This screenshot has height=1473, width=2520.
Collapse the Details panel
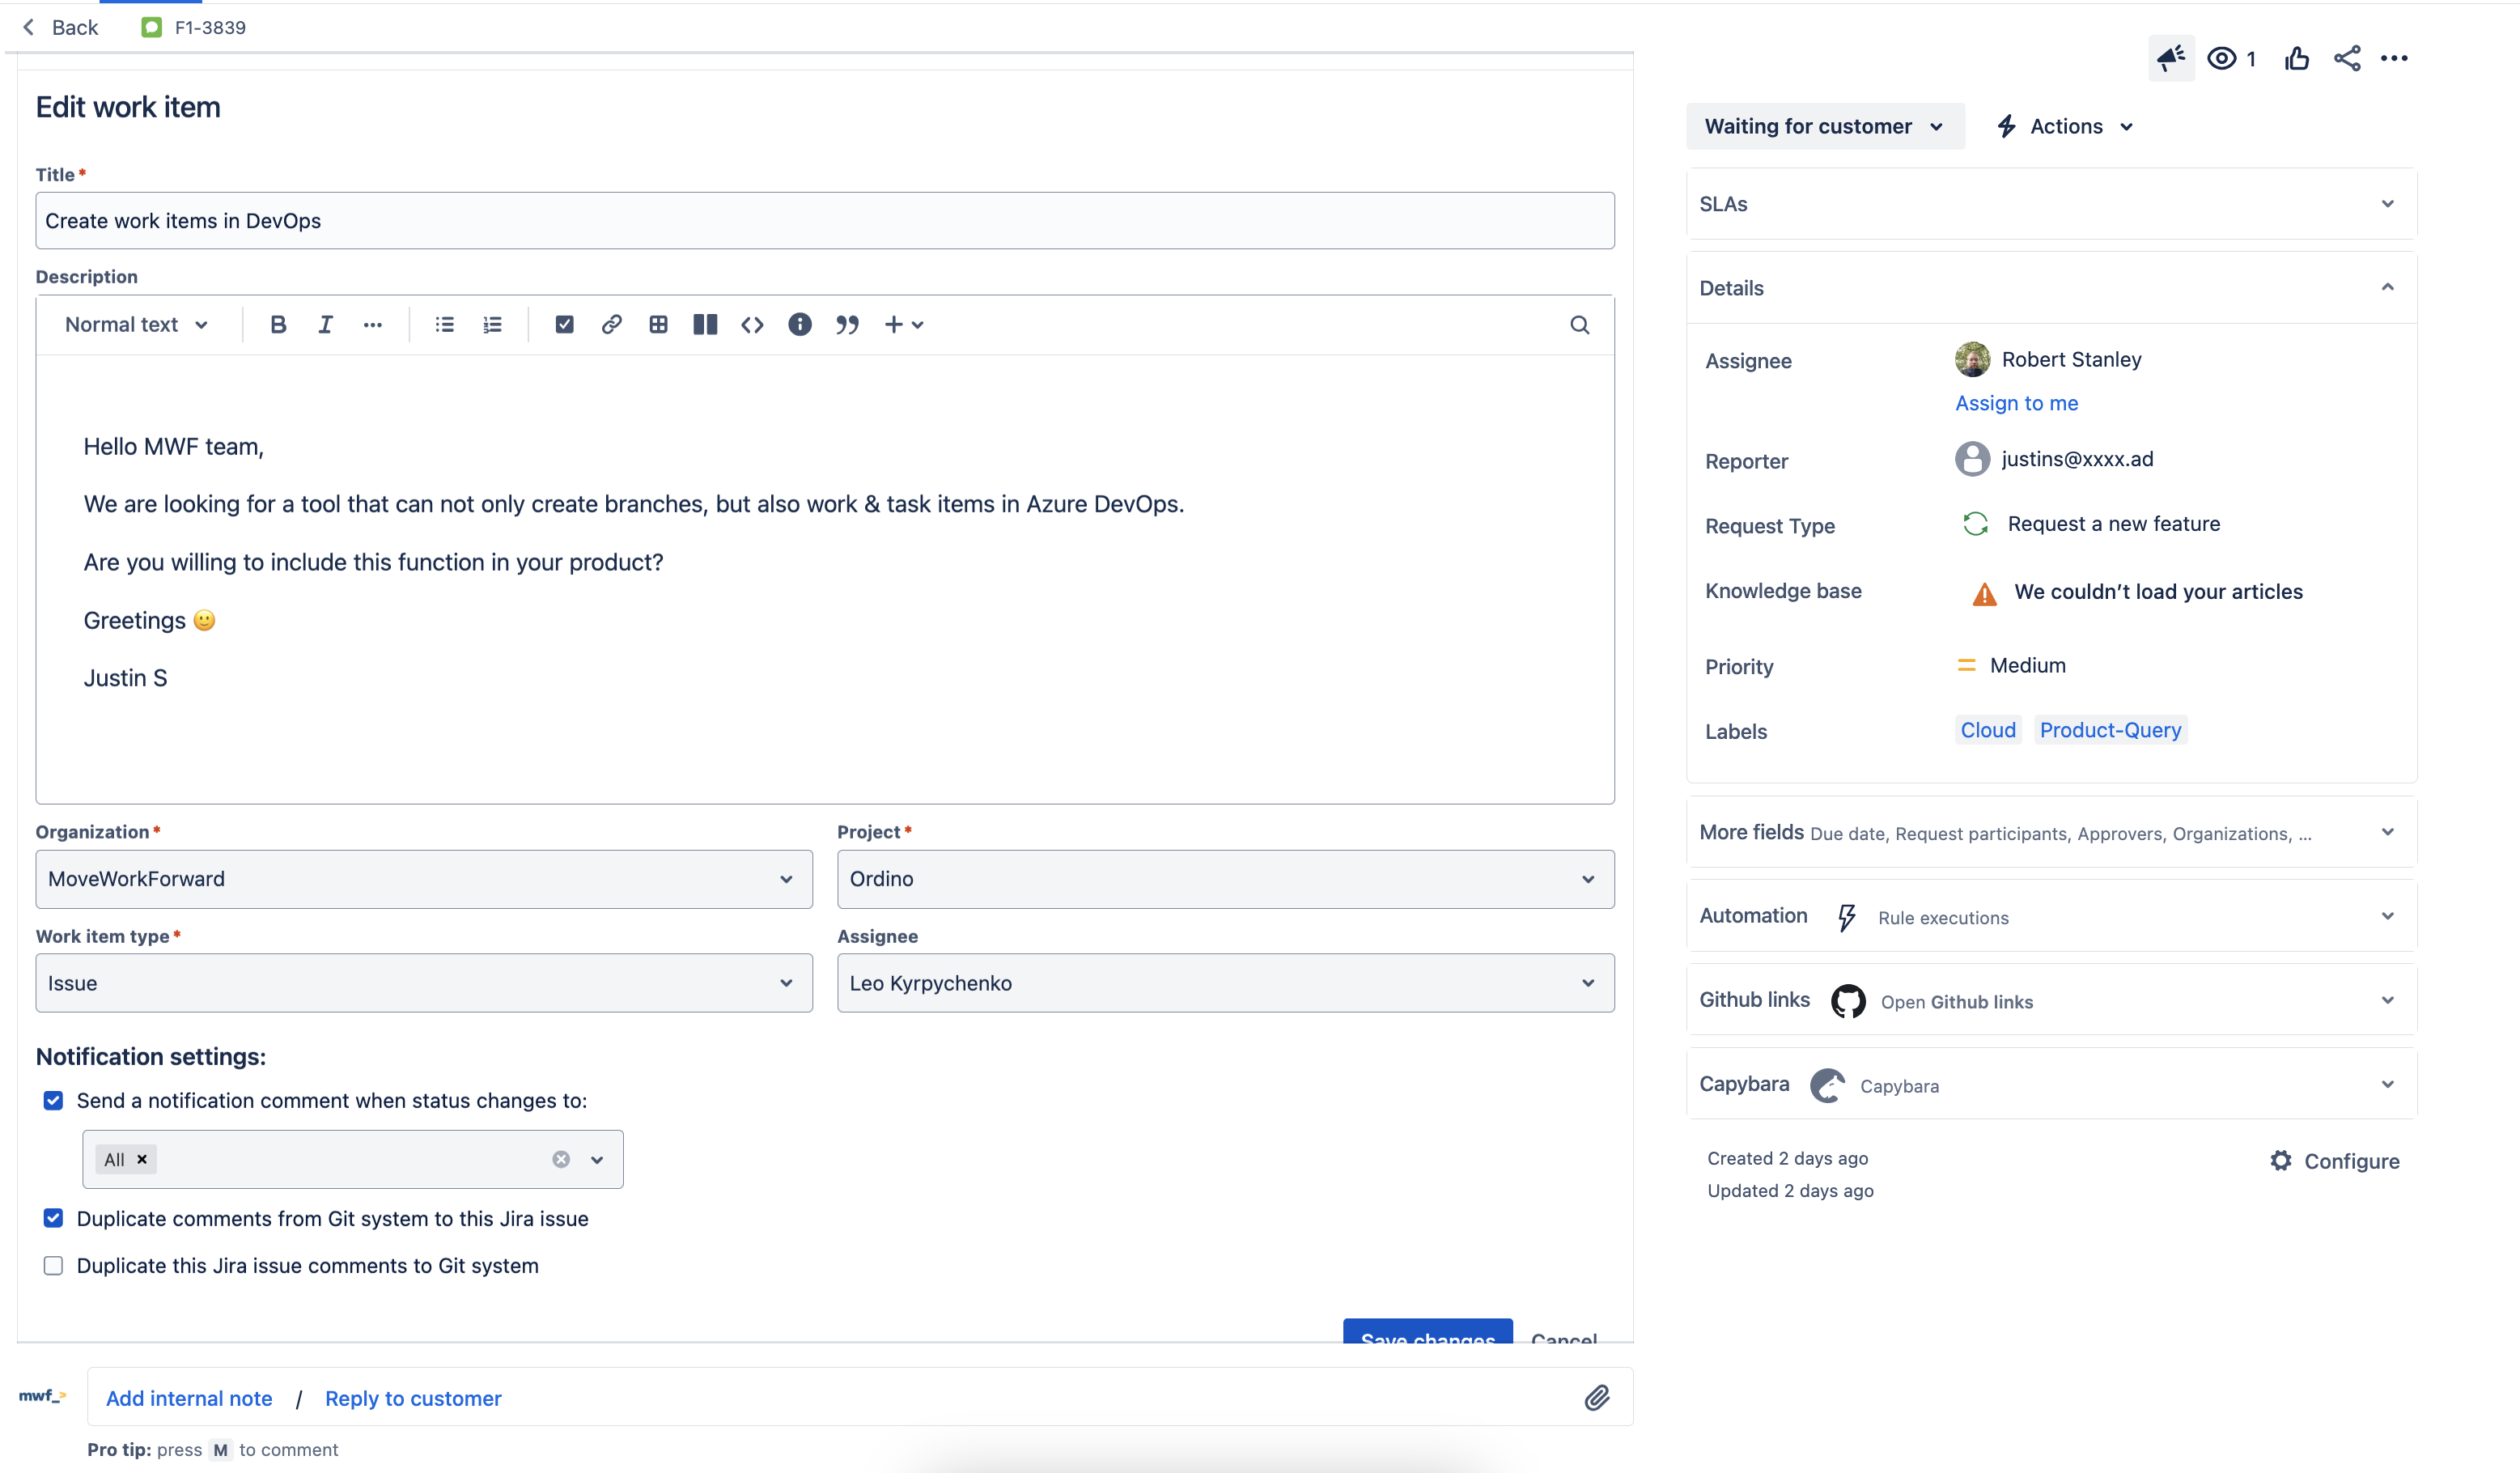click(2388, 287)
